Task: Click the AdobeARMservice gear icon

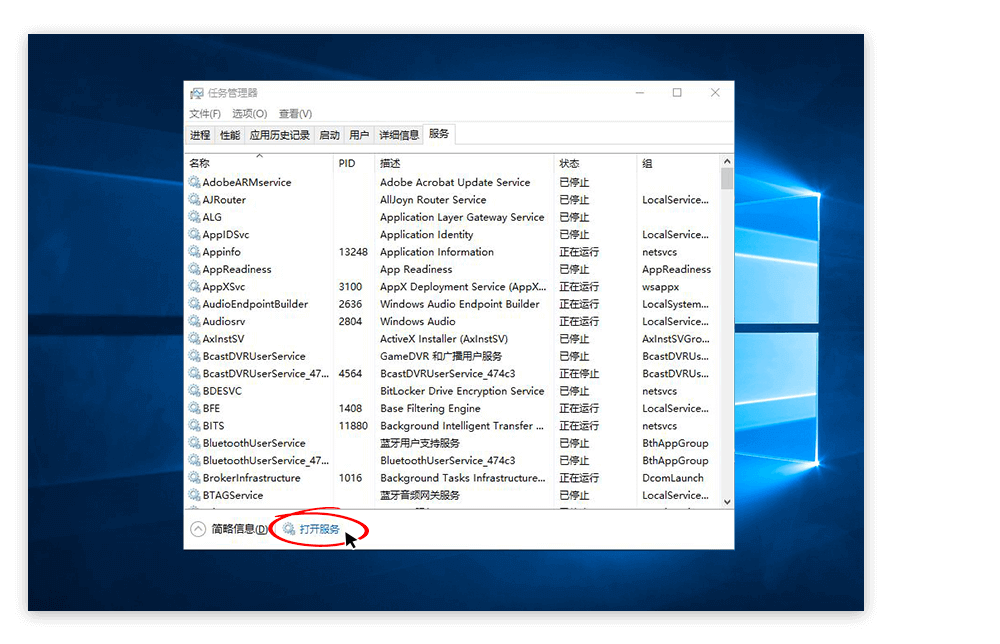Action: click(x=192, y=182)
